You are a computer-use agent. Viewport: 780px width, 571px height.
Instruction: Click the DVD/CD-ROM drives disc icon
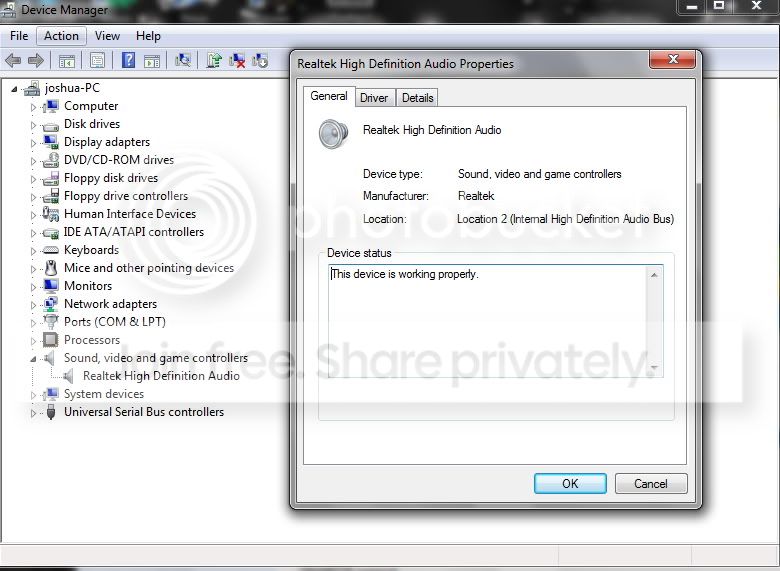(x=51, y=160)
